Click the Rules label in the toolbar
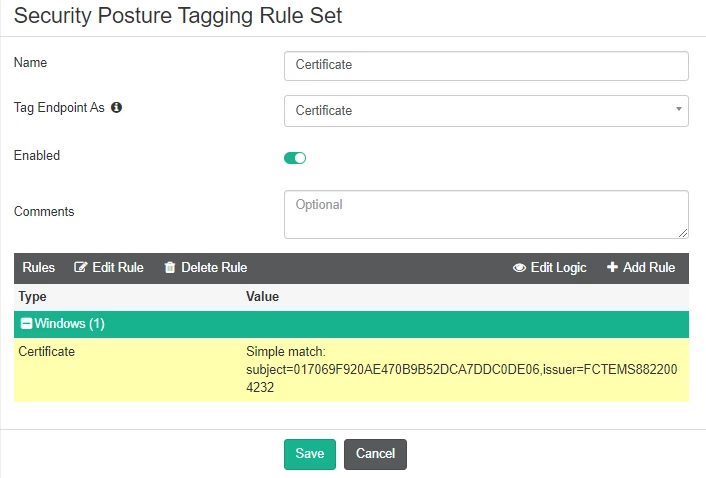706x478 pixels. point(39,267)
